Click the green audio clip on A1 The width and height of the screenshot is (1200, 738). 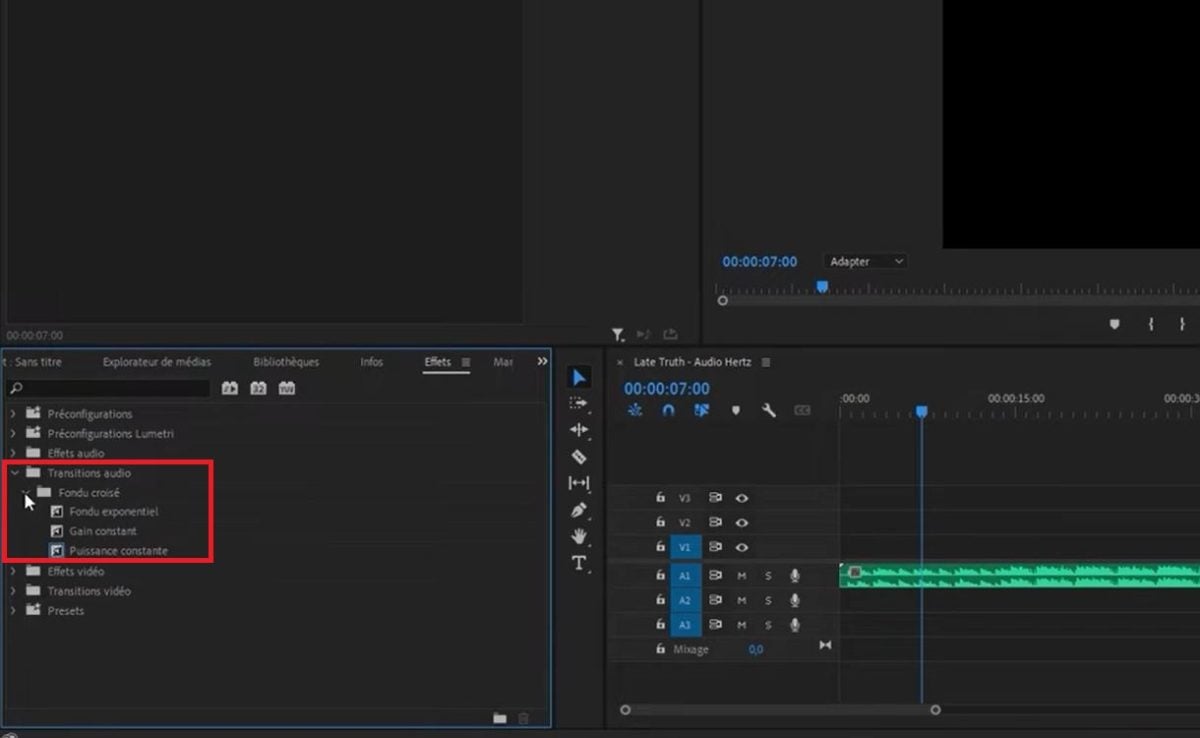pos(1020,576)
